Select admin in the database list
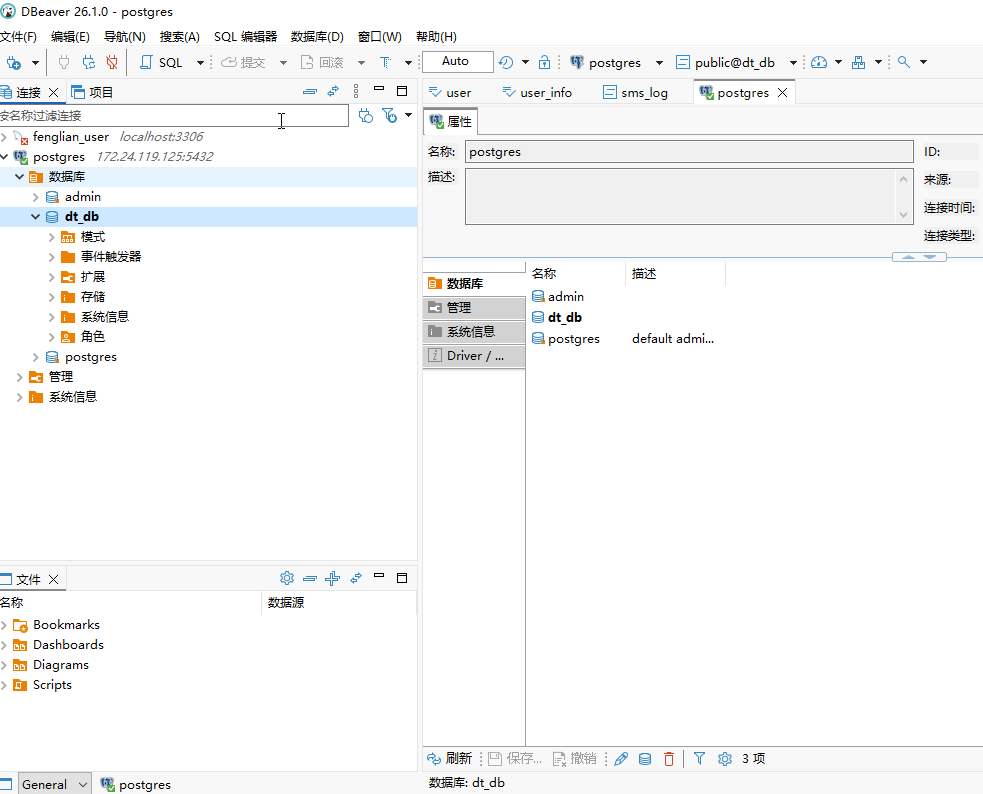Viewport: 983px width, 794px height. click(565, 296)
